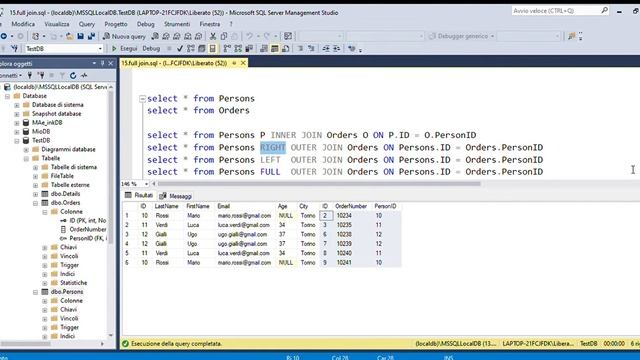Expand the MAe_inkDB database node
The height and width of the screenshot is (360, 640).
click(x=17, y=123)
